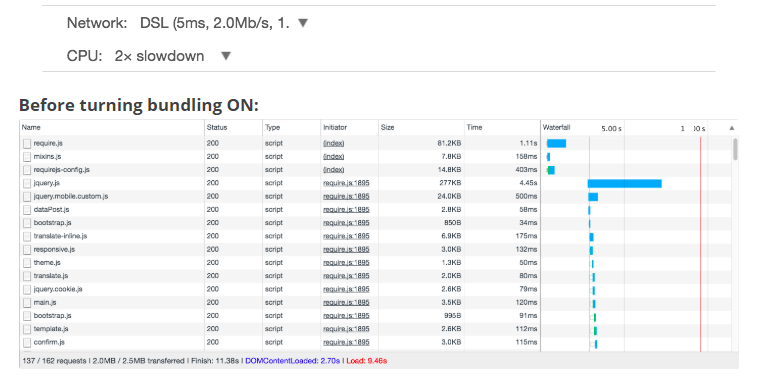Click the waterfall sort arrow indicator

(x=731, y=128)
